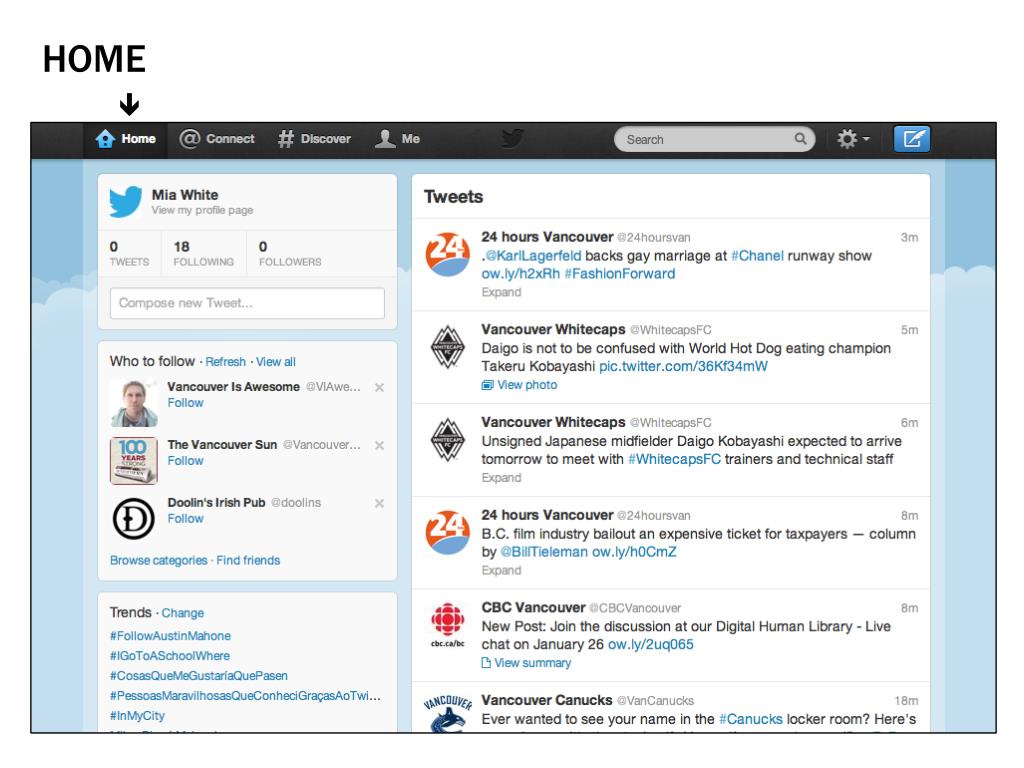Switch to the Connect tab

pos(217,139)
